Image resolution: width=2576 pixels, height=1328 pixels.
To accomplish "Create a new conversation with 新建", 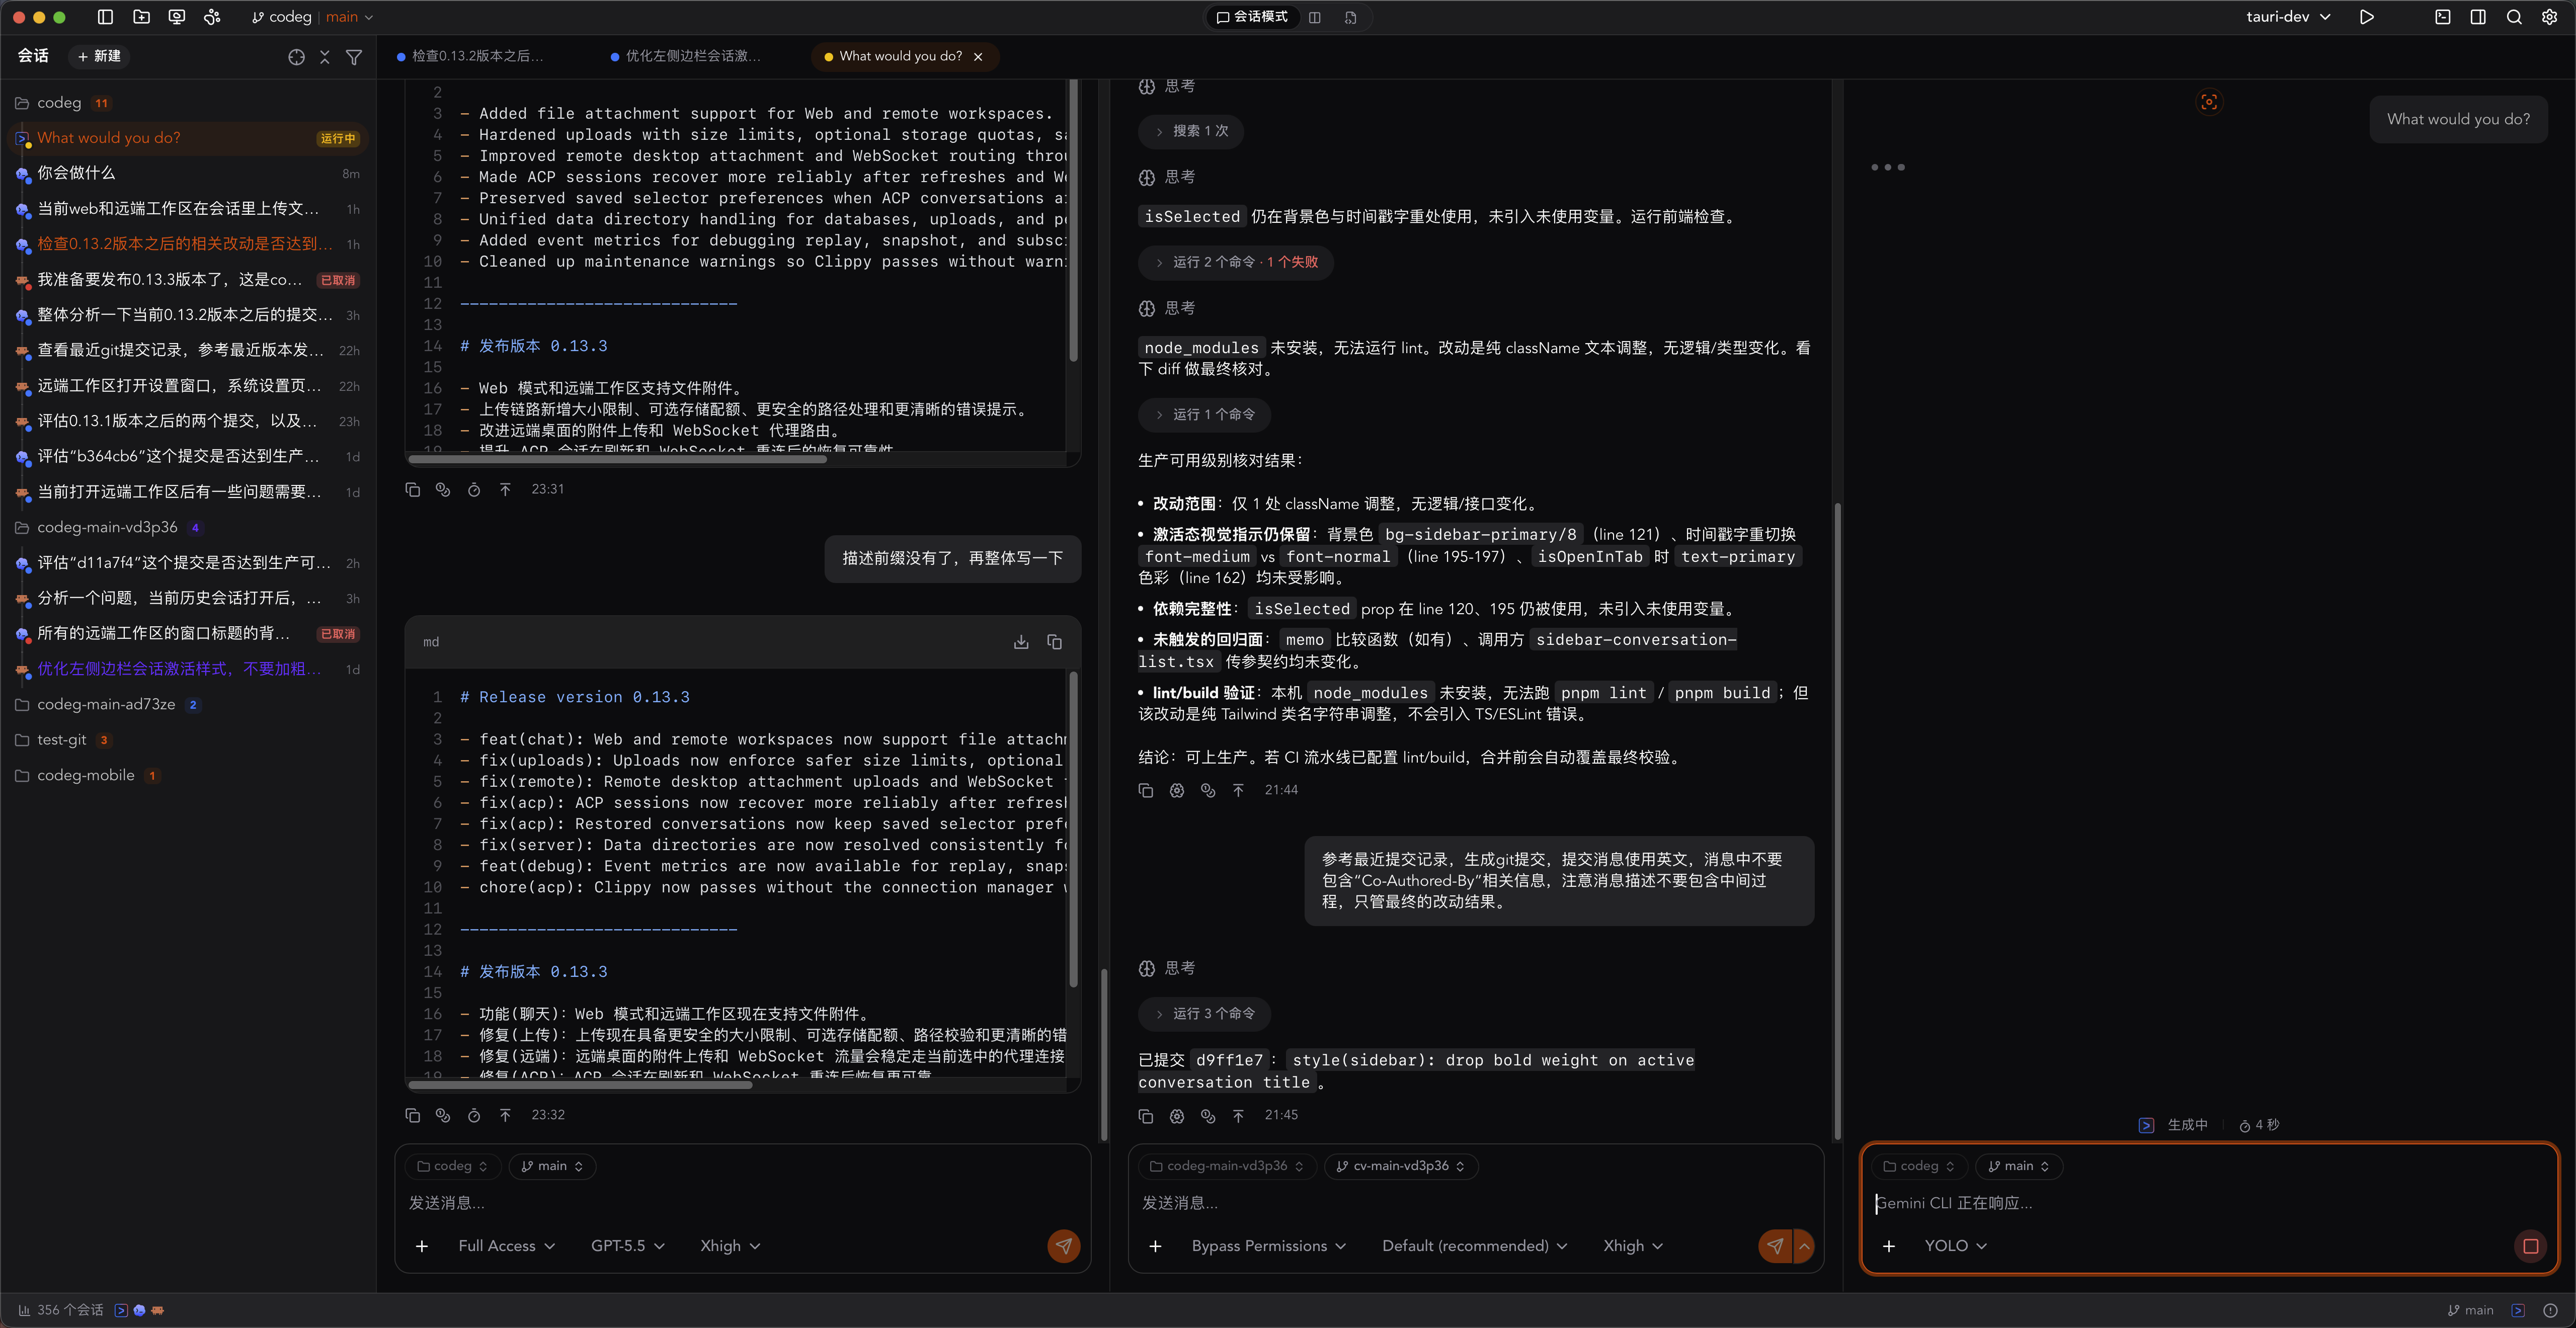I will coord(100,57).
